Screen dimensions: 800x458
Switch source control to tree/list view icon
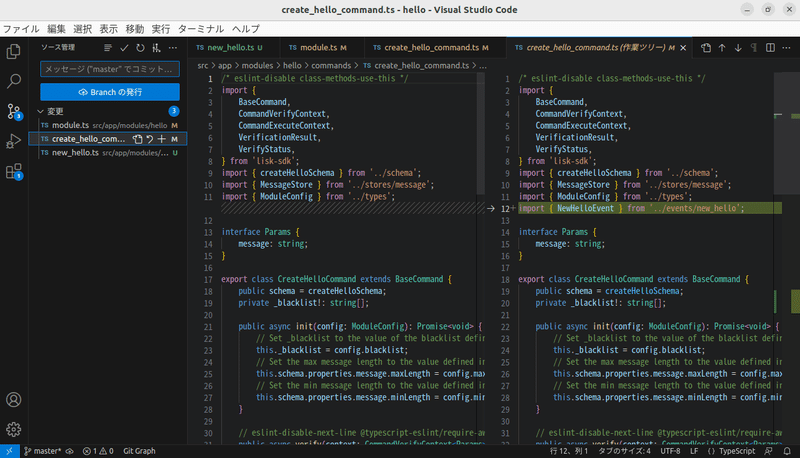[108, 47]
